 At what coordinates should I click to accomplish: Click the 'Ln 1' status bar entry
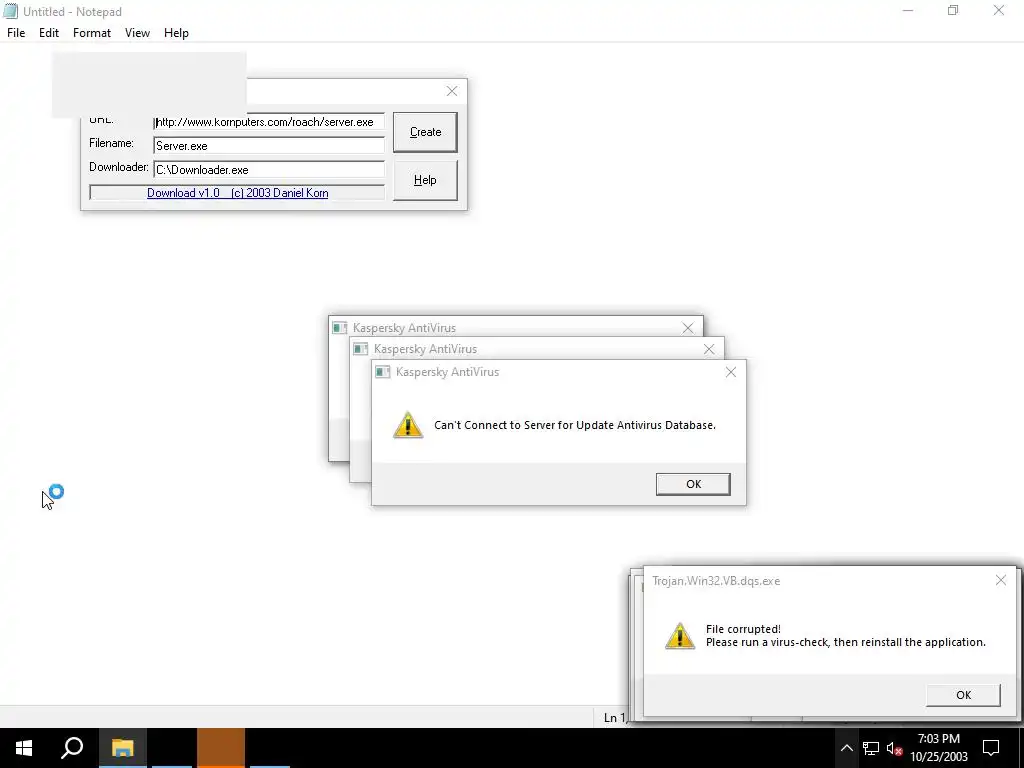click(x=614, y=718)
